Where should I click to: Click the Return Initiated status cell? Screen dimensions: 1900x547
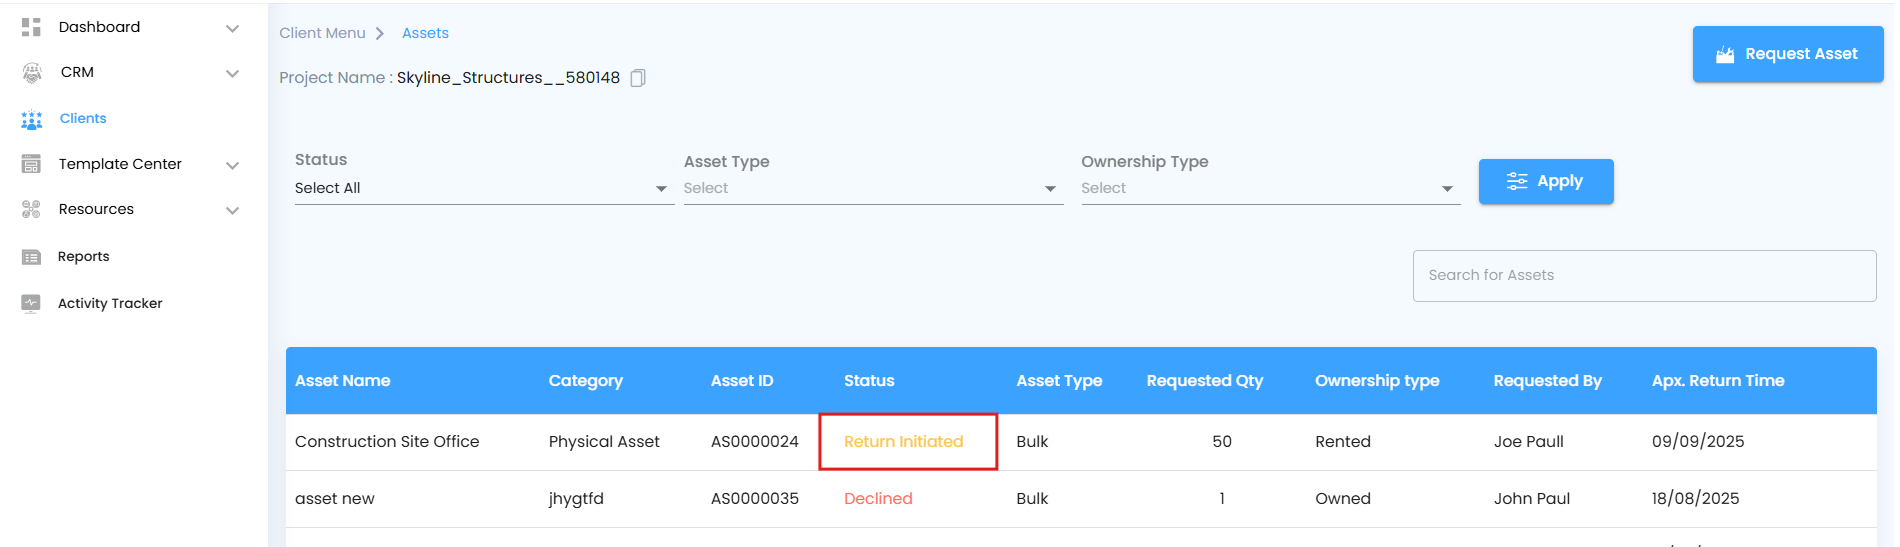(904, 441)
